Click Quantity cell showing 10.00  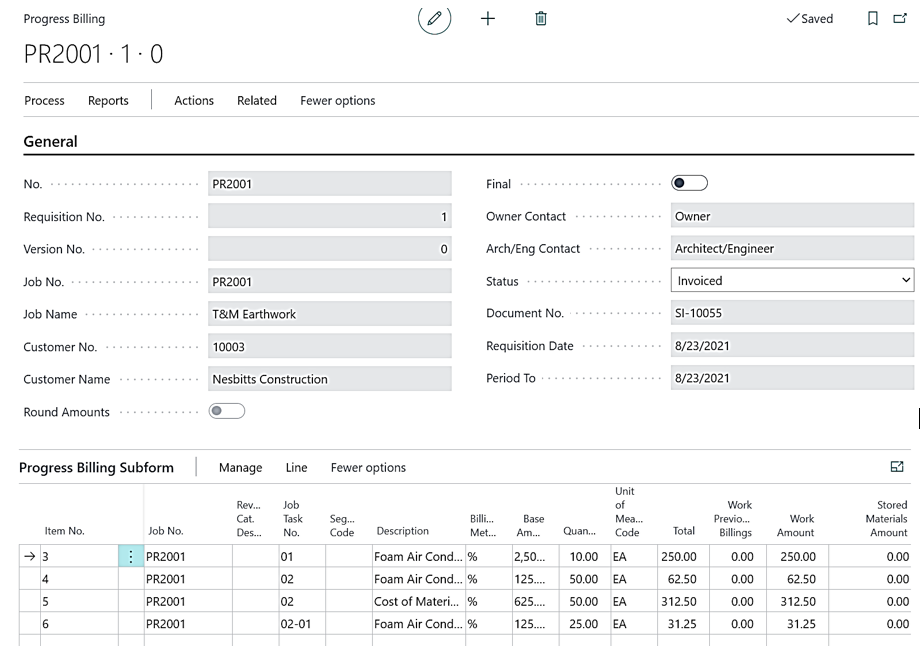pos(584,556)
